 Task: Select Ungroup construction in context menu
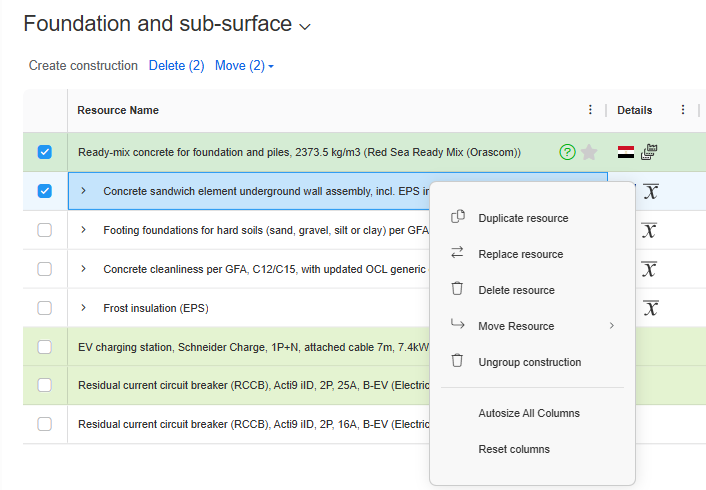pyautogui.click(x=529, y=362)
